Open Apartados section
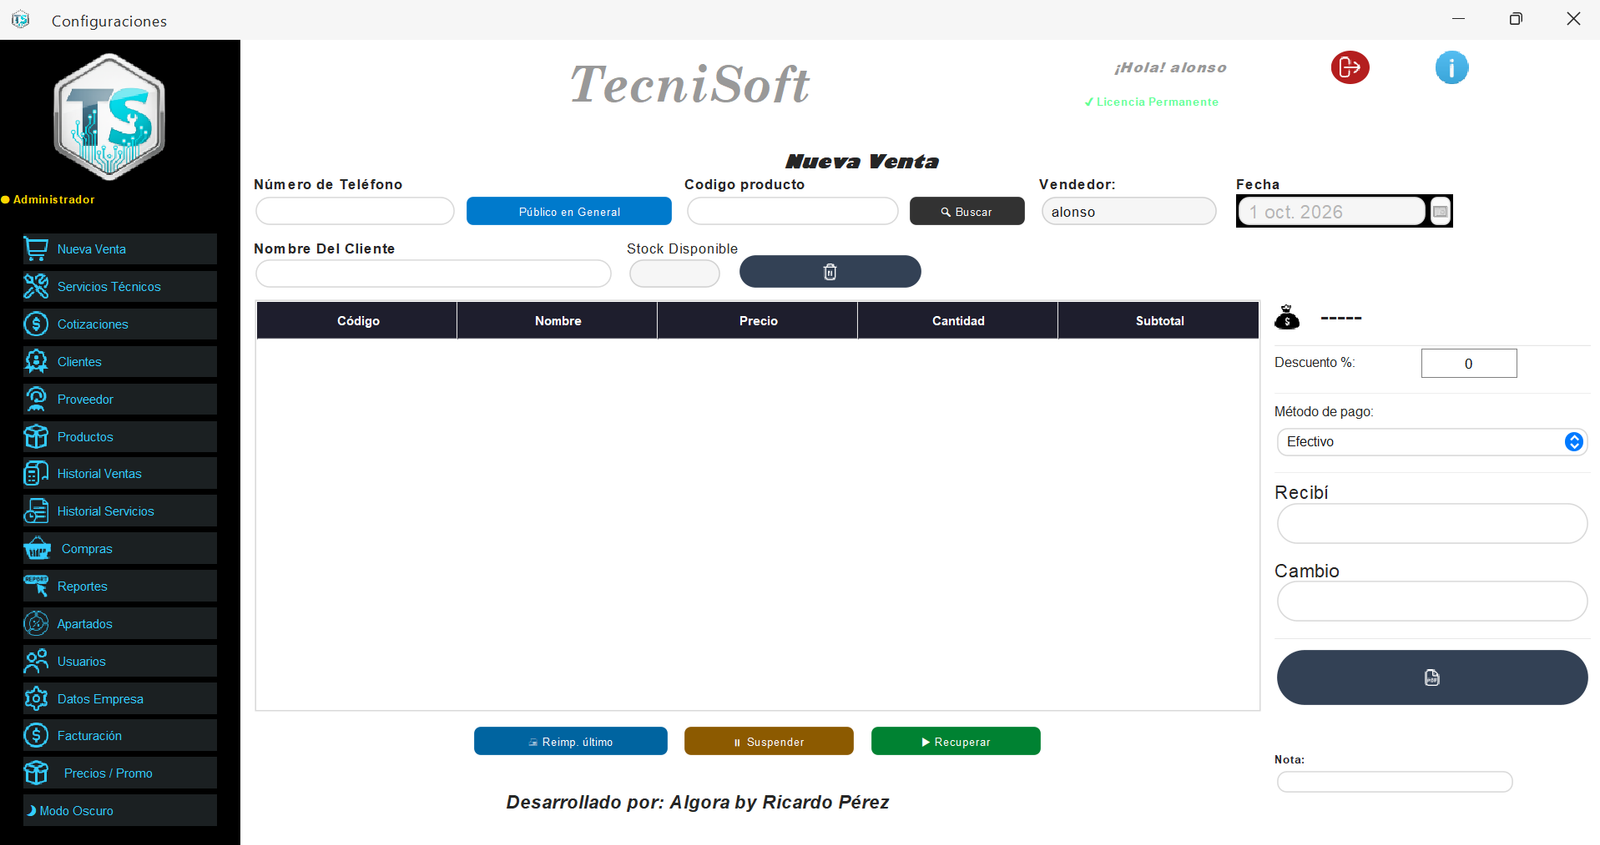Image resolution: width=1600 pixels, height=845 pixels. (x=120, y=623)
